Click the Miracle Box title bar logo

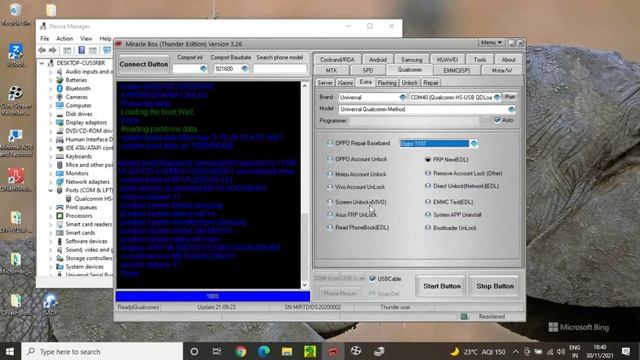(119, 44)
